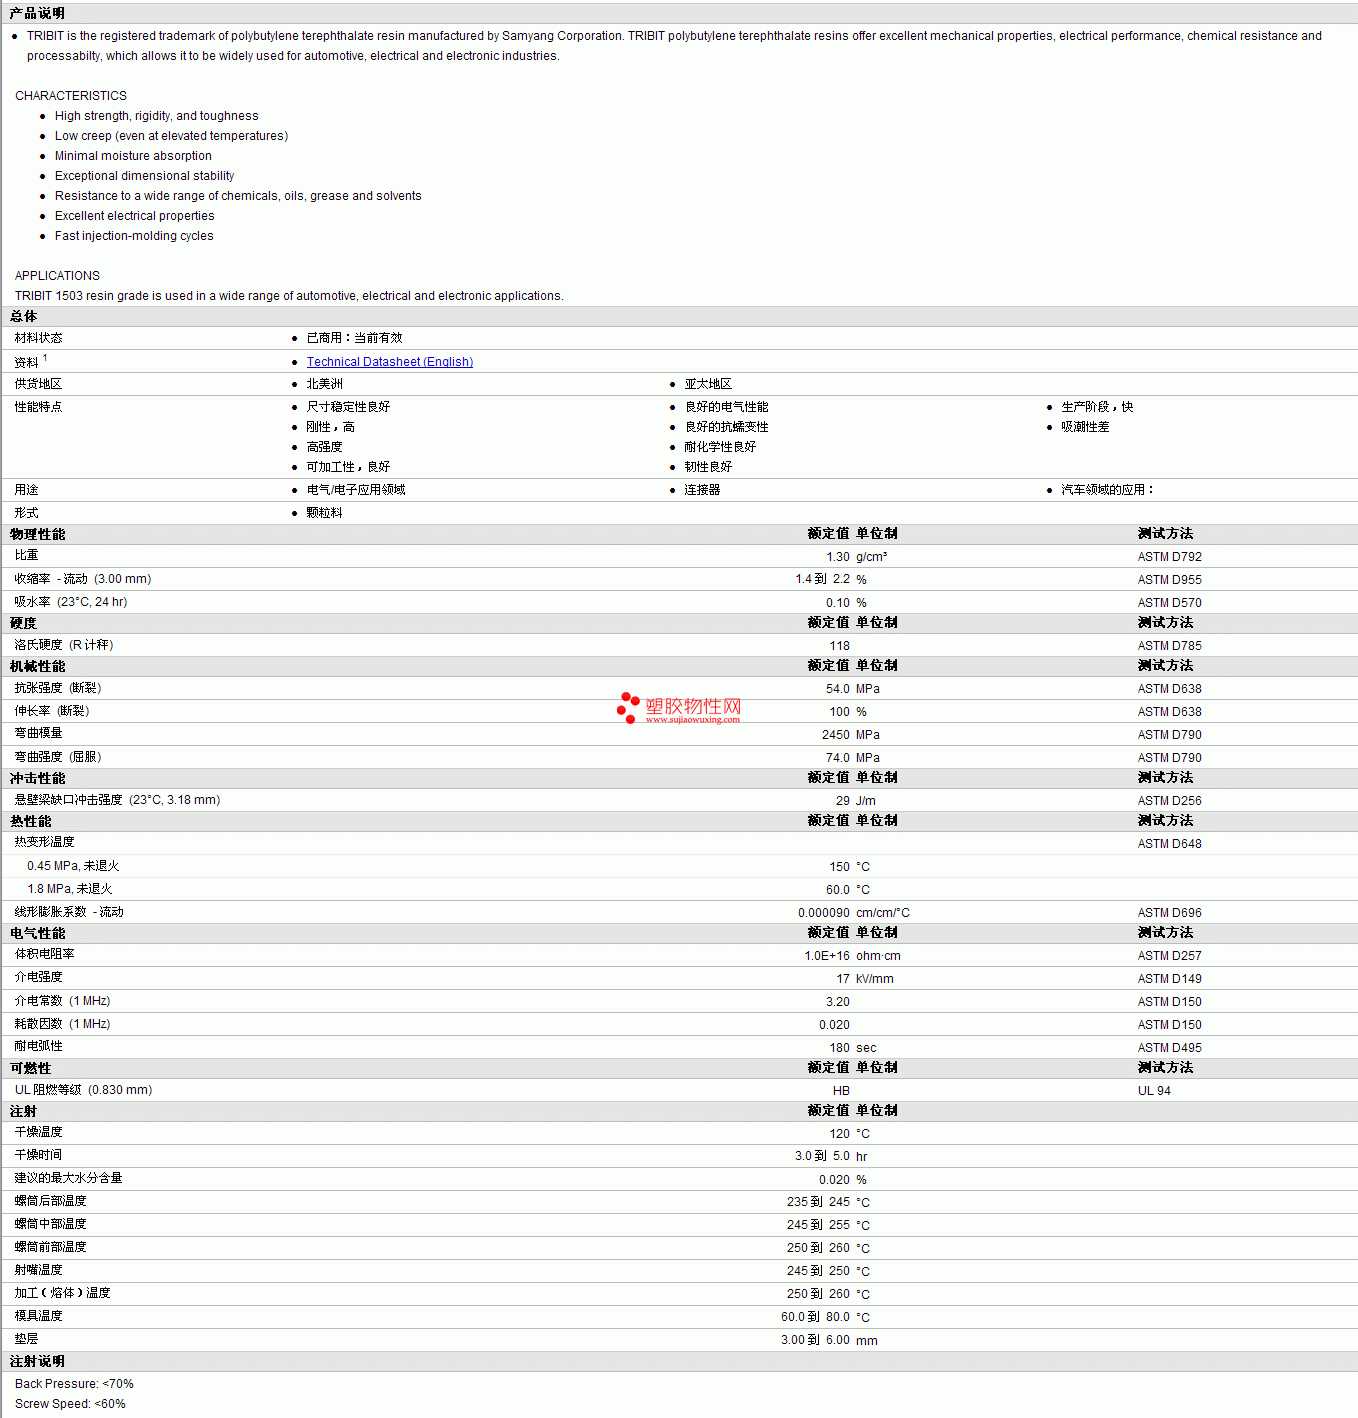Click the ASTM D256 impact test method
Viewport: 1358px width, 1418px height.
coord(1169,801)
